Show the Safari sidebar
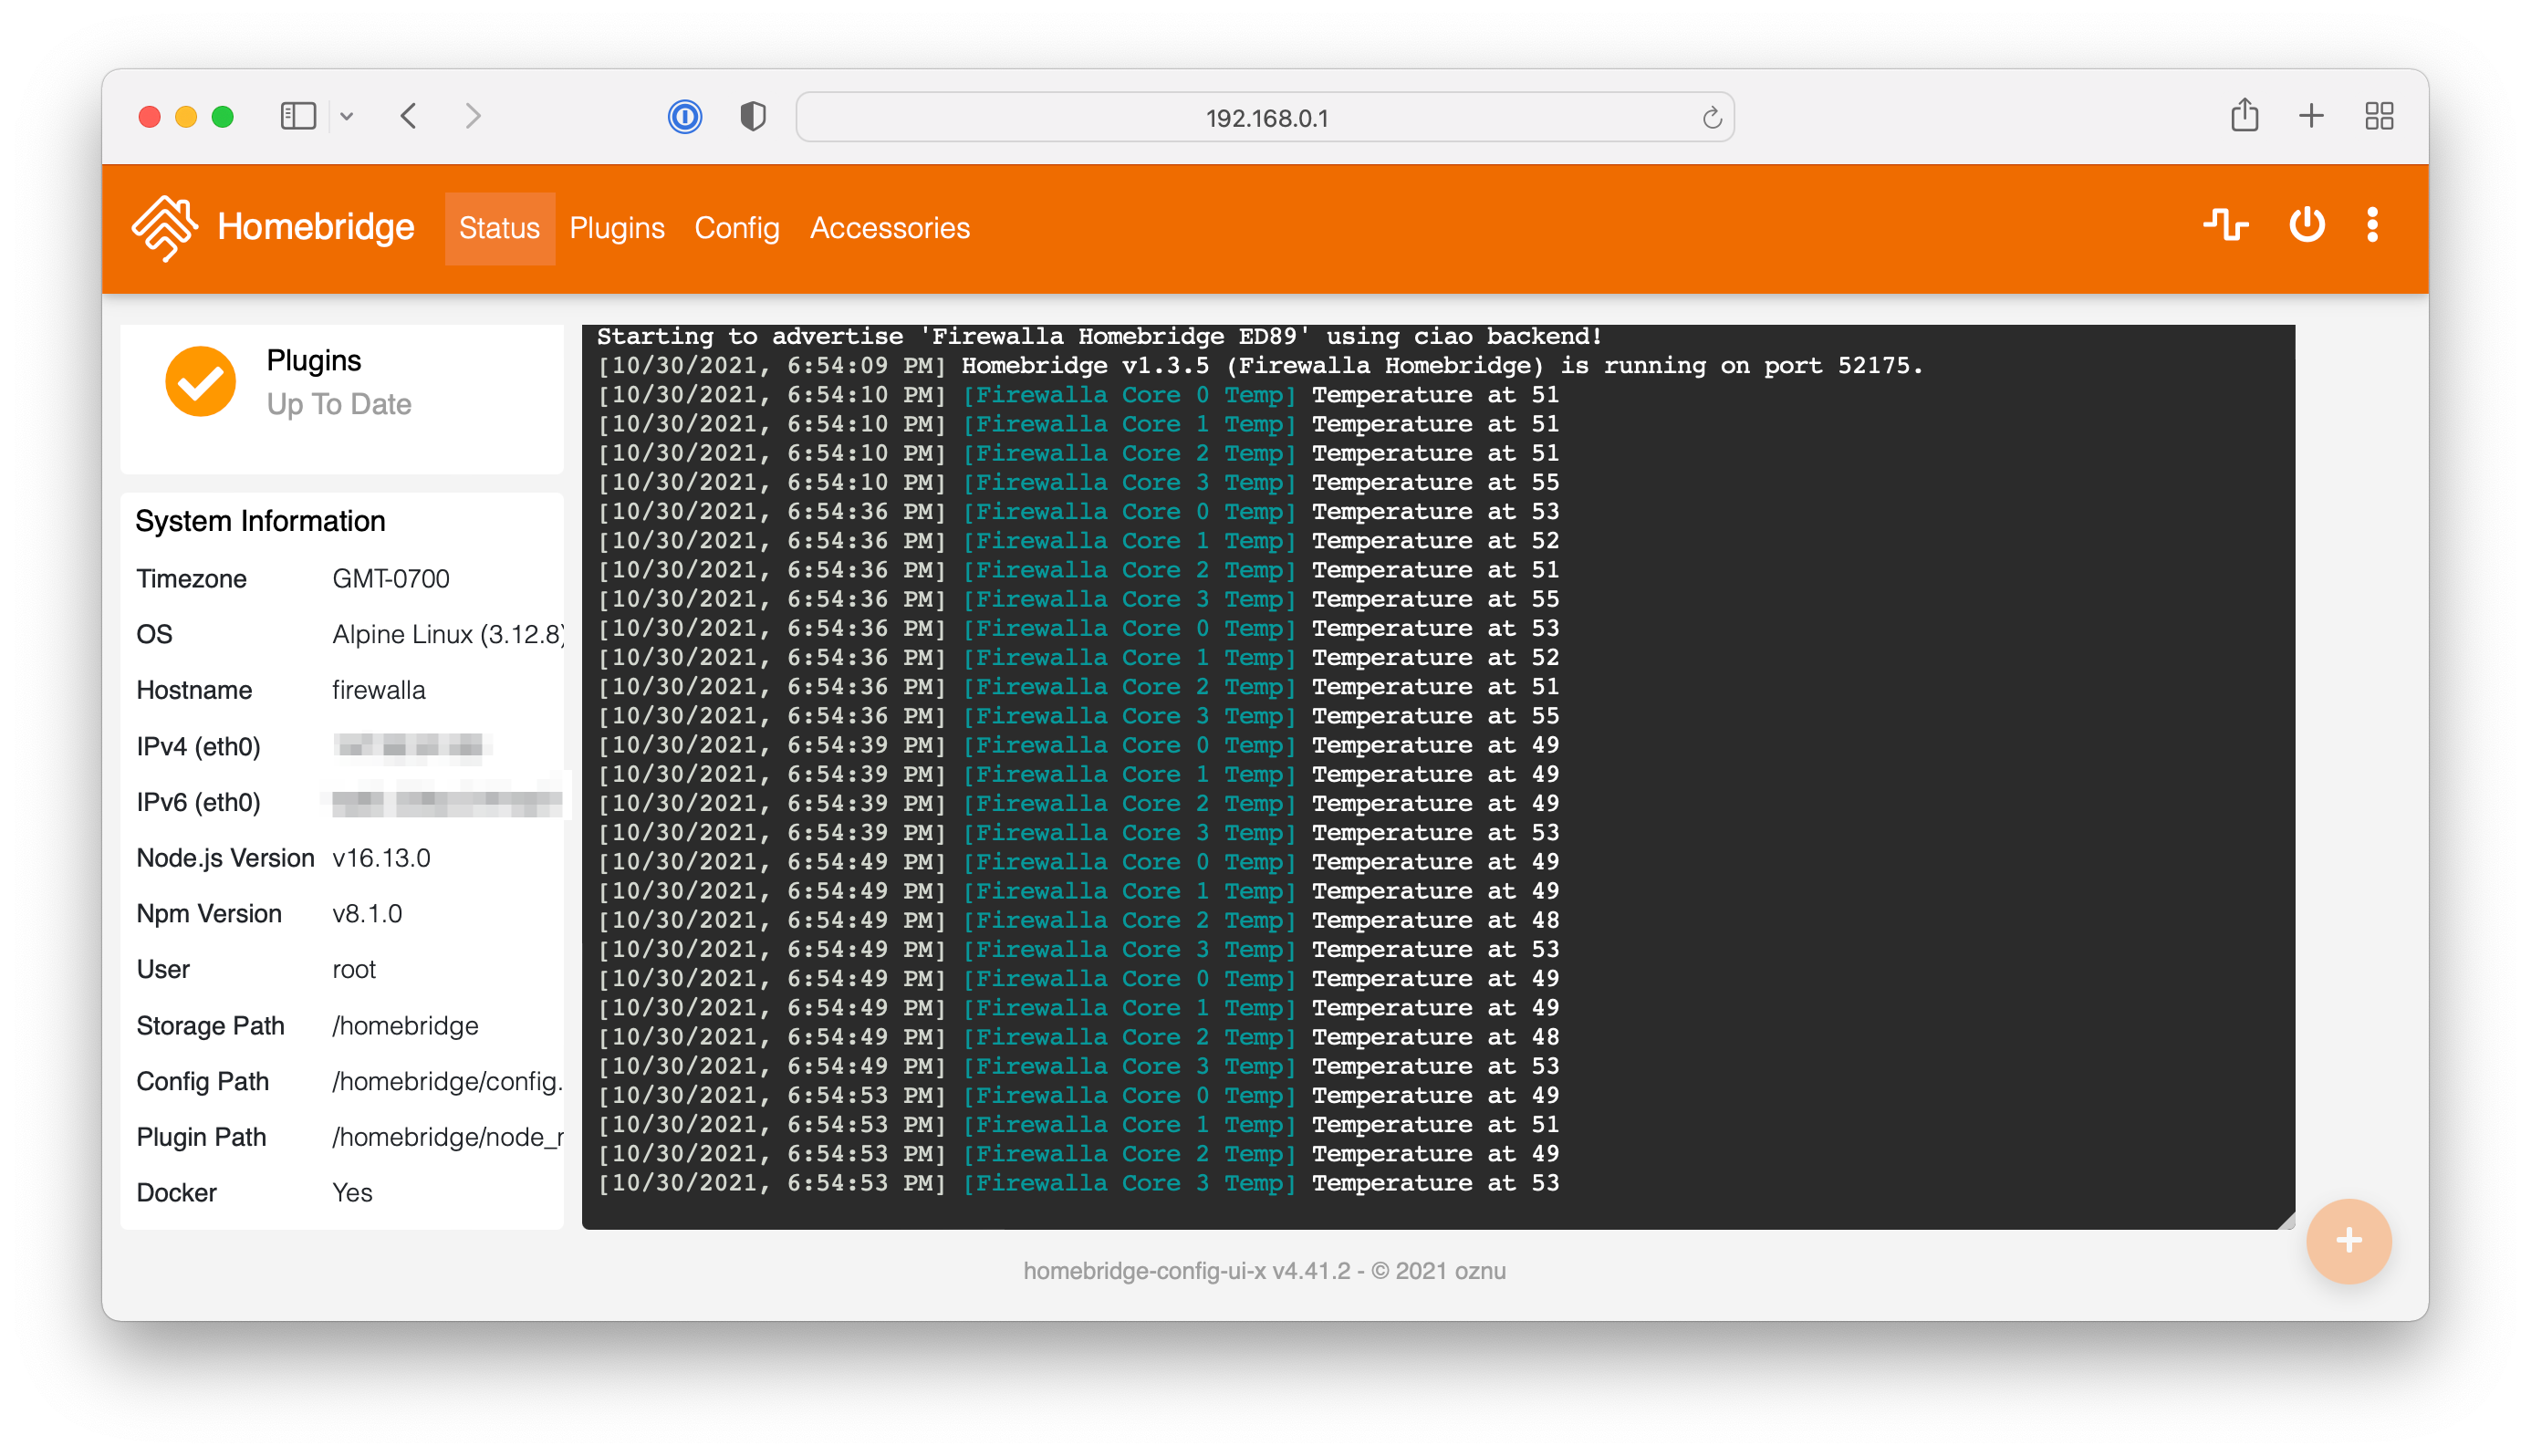Image resolution: width=2531 pixels, height=1456 pixels. click(298, 116)
